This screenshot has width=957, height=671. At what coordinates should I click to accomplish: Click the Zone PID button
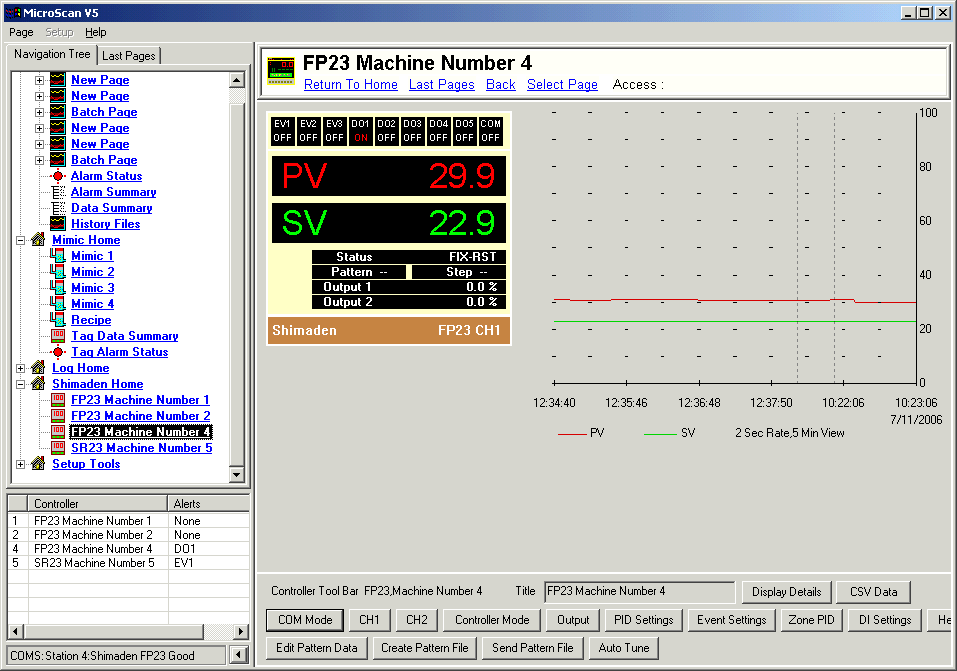pyautogui.click(x=811, y=620)
